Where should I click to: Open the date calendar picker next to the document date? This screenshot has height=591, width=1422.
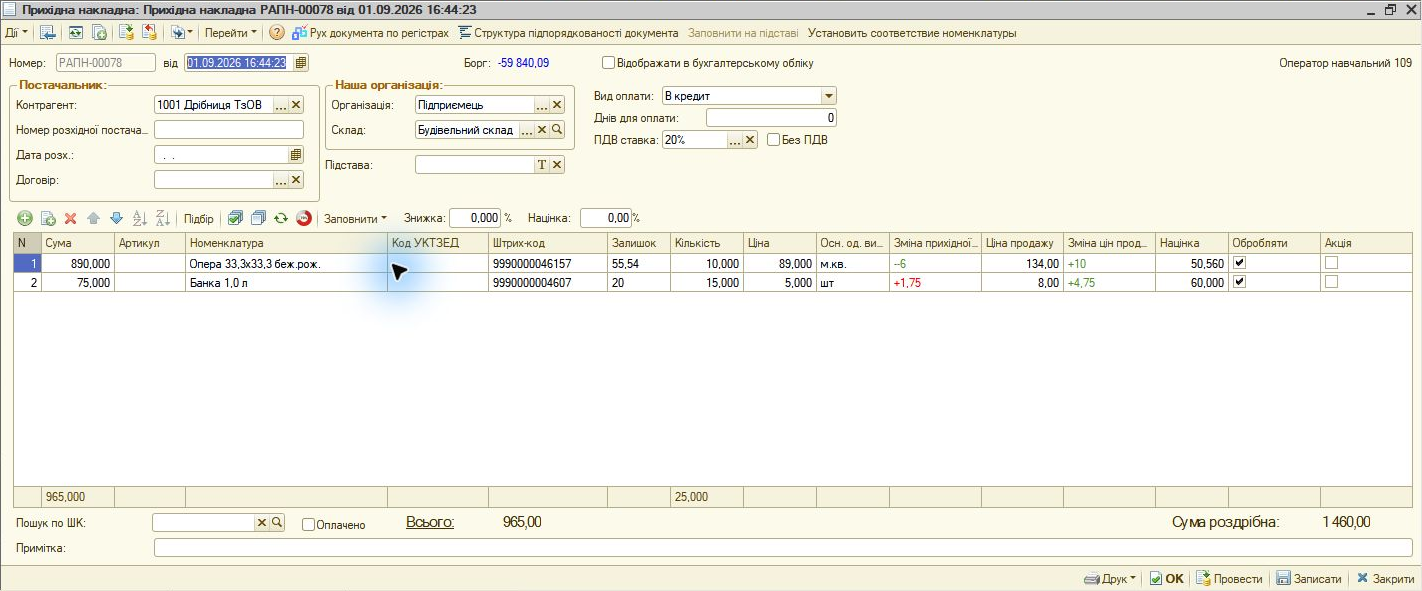(x=300, y=63)
